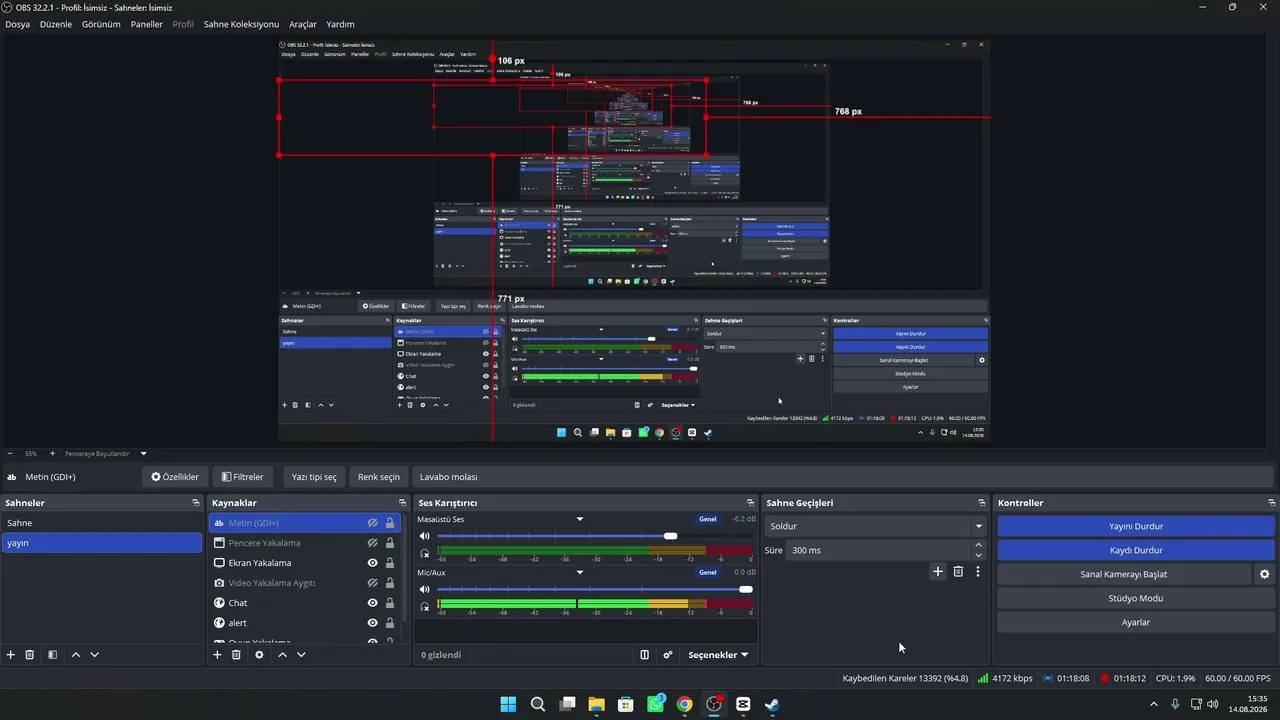This screenshot has width=1280, height=720.
Task: Undock the Kontroller panel
Action: [x=1271, y=503]
